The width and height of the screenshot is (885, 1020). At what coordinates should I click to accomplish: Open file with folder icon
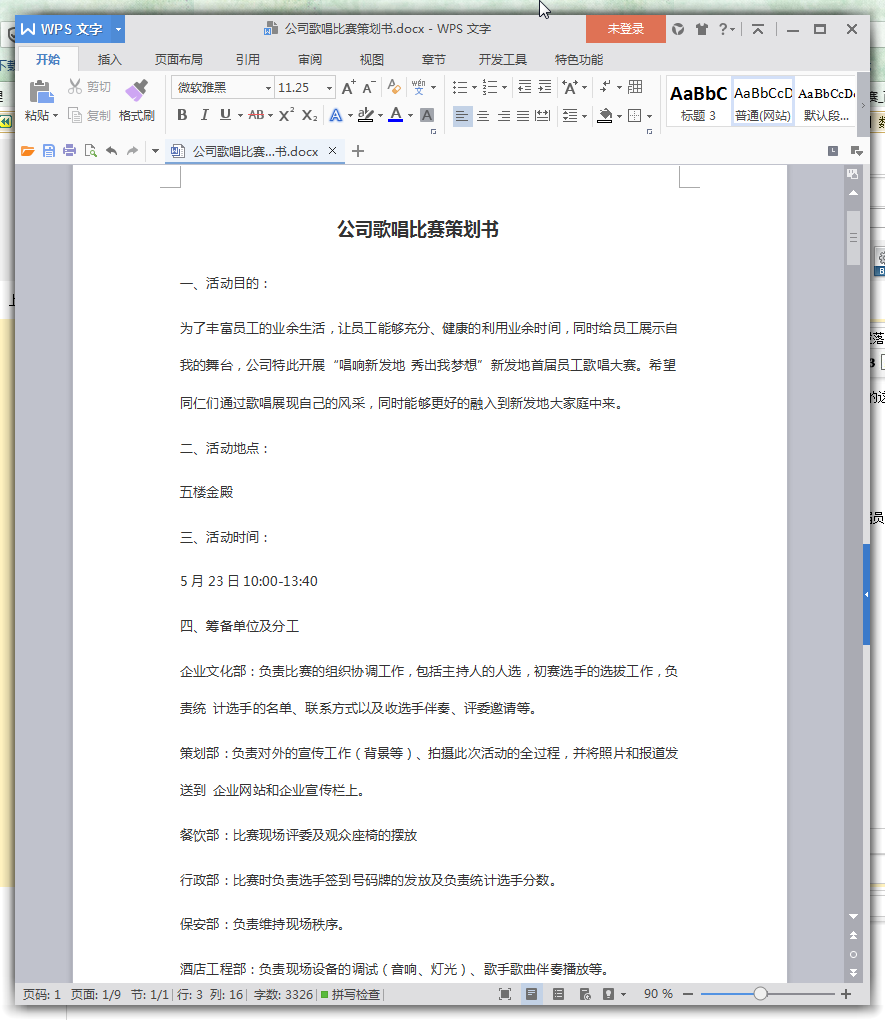click(27, 152)
